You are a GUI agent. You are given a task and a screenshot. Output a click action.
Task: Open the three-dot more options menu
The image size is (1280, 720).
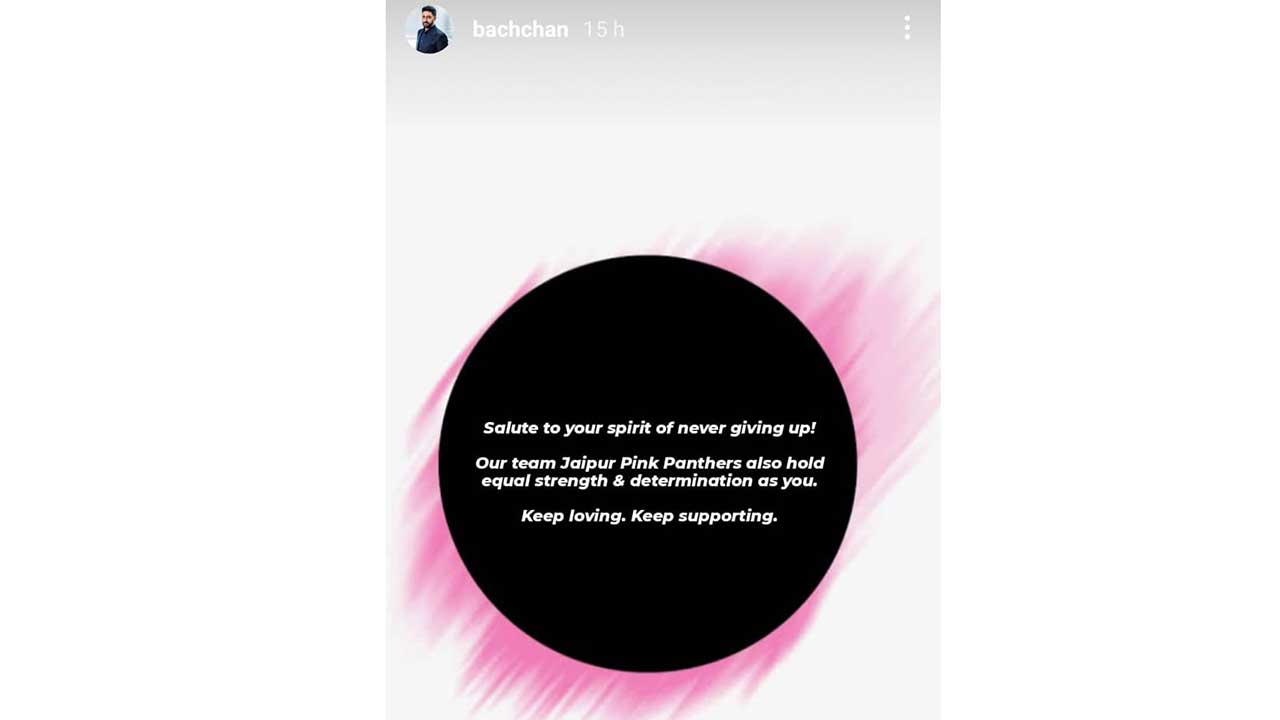907,28
